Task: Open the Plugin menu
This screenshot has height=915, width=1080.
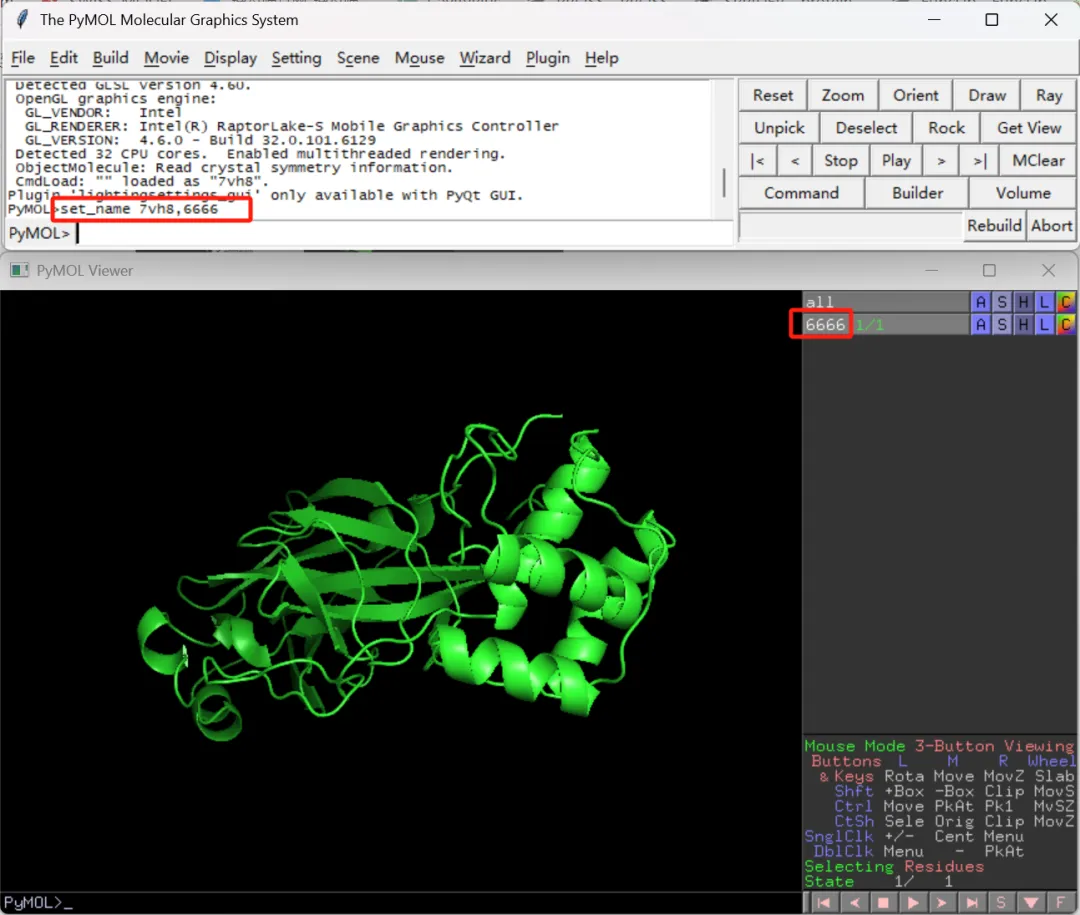Action: (548, 58)
